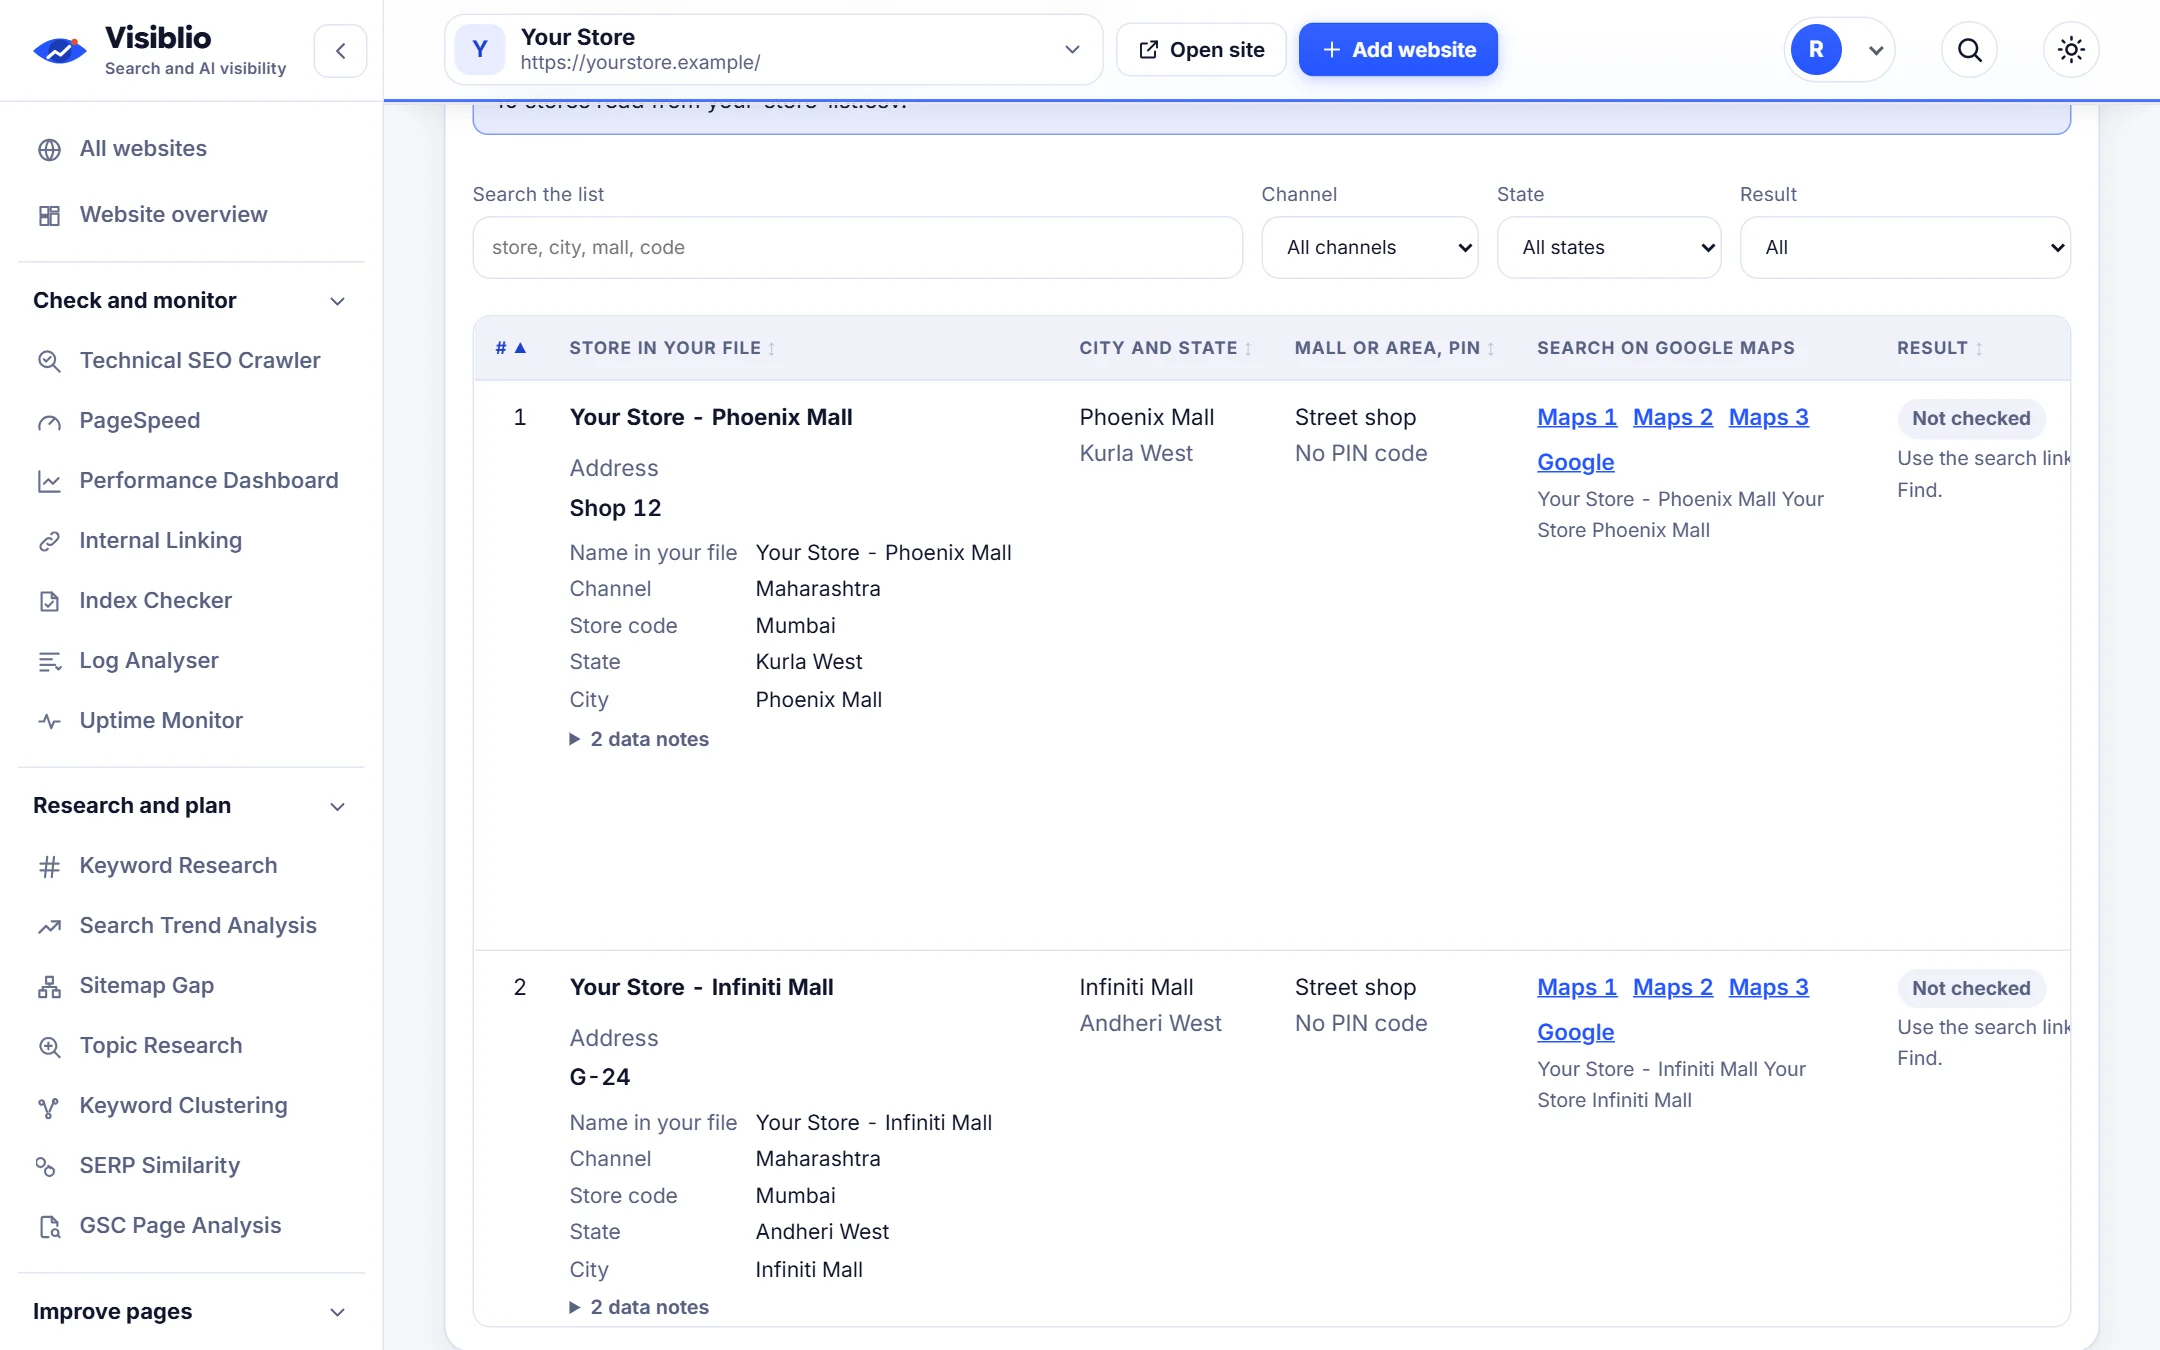Open Google link for Infiniti Mall
Image resolution: width=2160 pixels, height=1350 pixels.
(1576, 1032)
